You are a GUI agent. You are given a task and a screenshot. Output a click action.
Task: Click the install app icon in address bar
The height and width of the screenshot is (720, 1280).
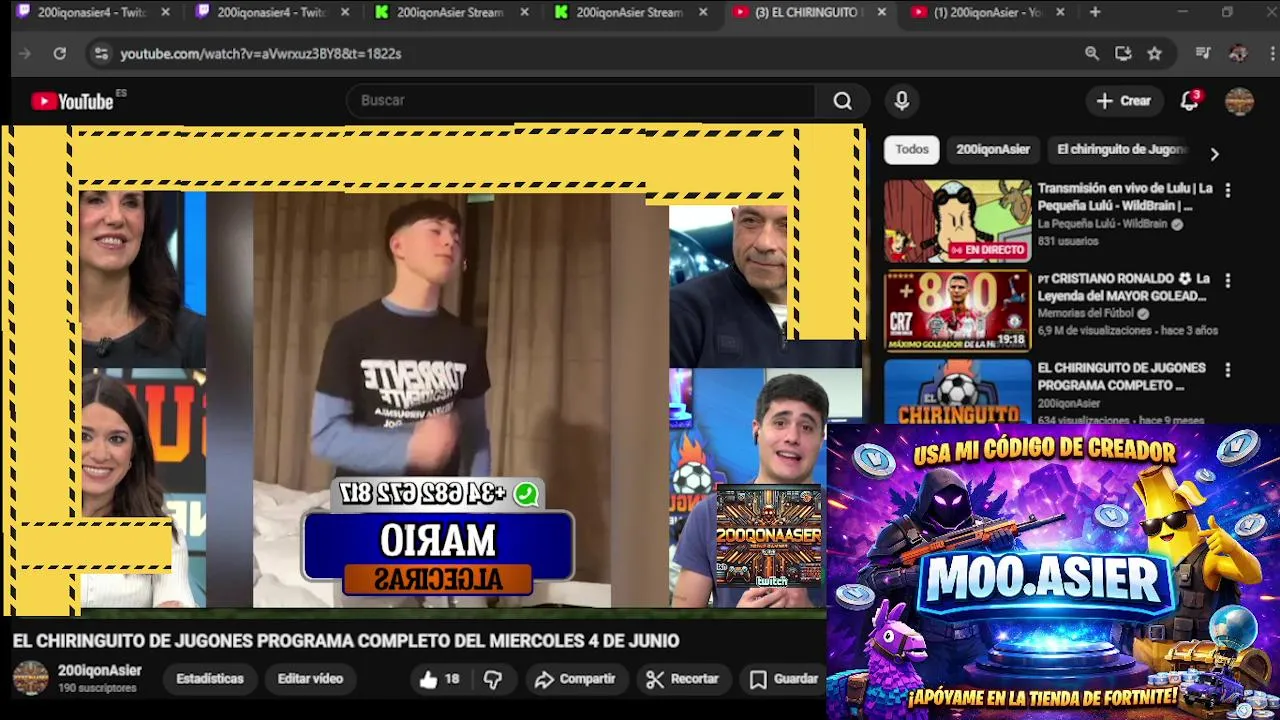[x=1123, y=54]
